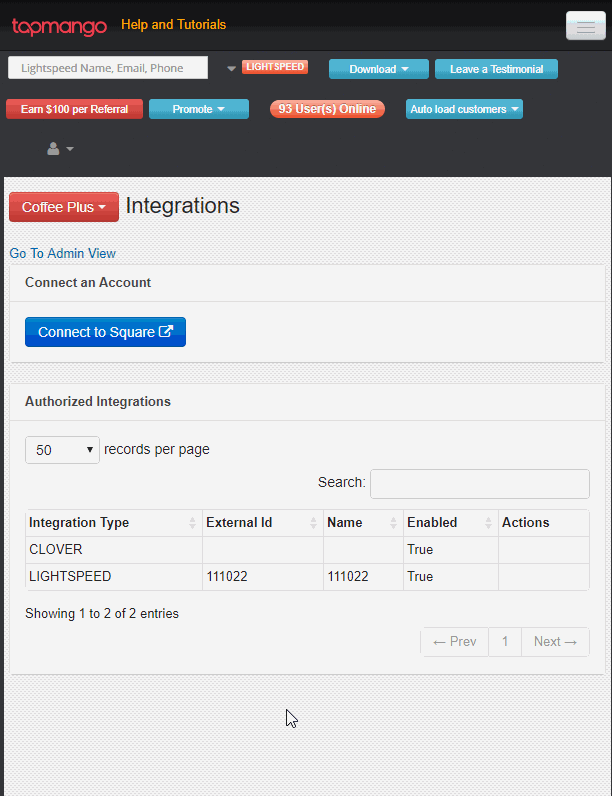The height and width of the screenshot is (796, 612).
Task: Sort by Integration Type column arrows
Action: click(x=192, y=523)
